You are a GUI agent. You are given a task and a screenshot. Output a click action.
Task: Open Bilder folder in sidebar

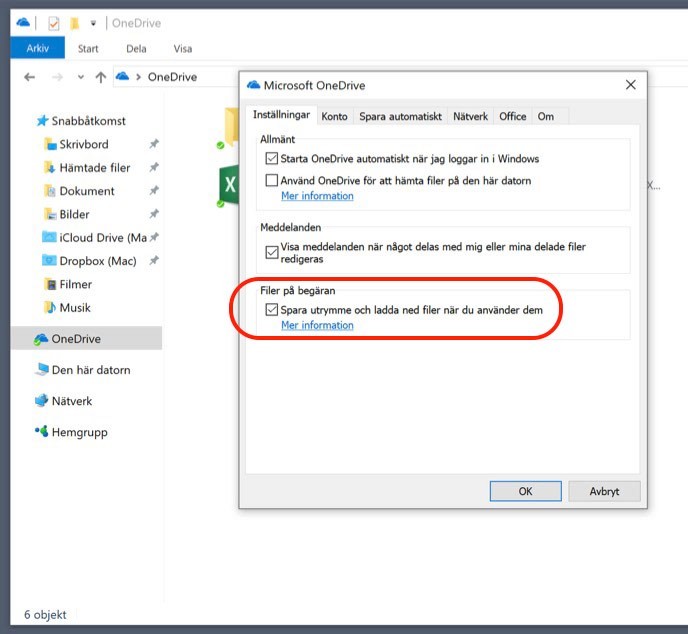click(x=74, y=214)
